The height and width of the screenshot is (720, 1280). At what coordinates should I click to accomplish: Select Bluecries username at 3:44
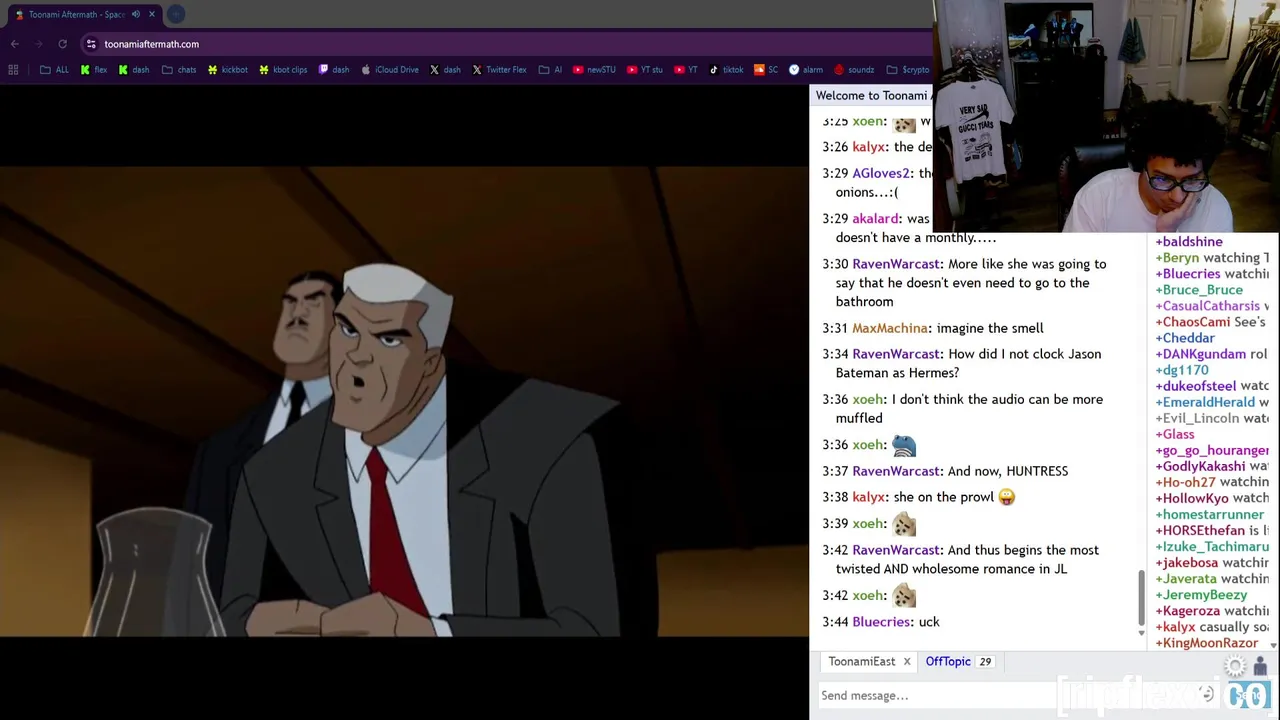coord(881,622)
